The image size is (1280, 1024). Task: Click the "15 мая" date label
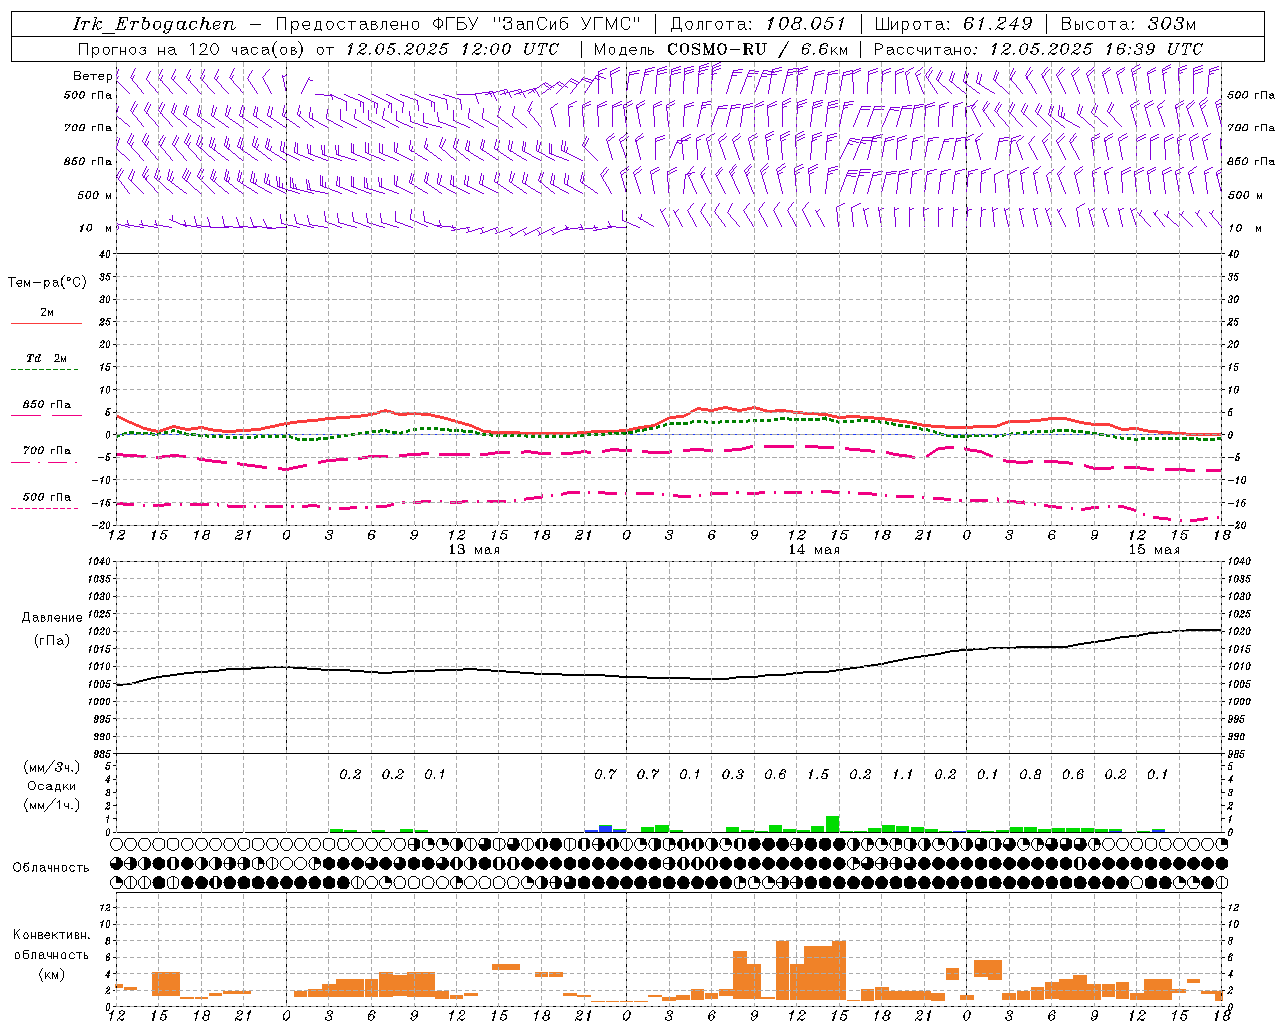pos(1154,550)
